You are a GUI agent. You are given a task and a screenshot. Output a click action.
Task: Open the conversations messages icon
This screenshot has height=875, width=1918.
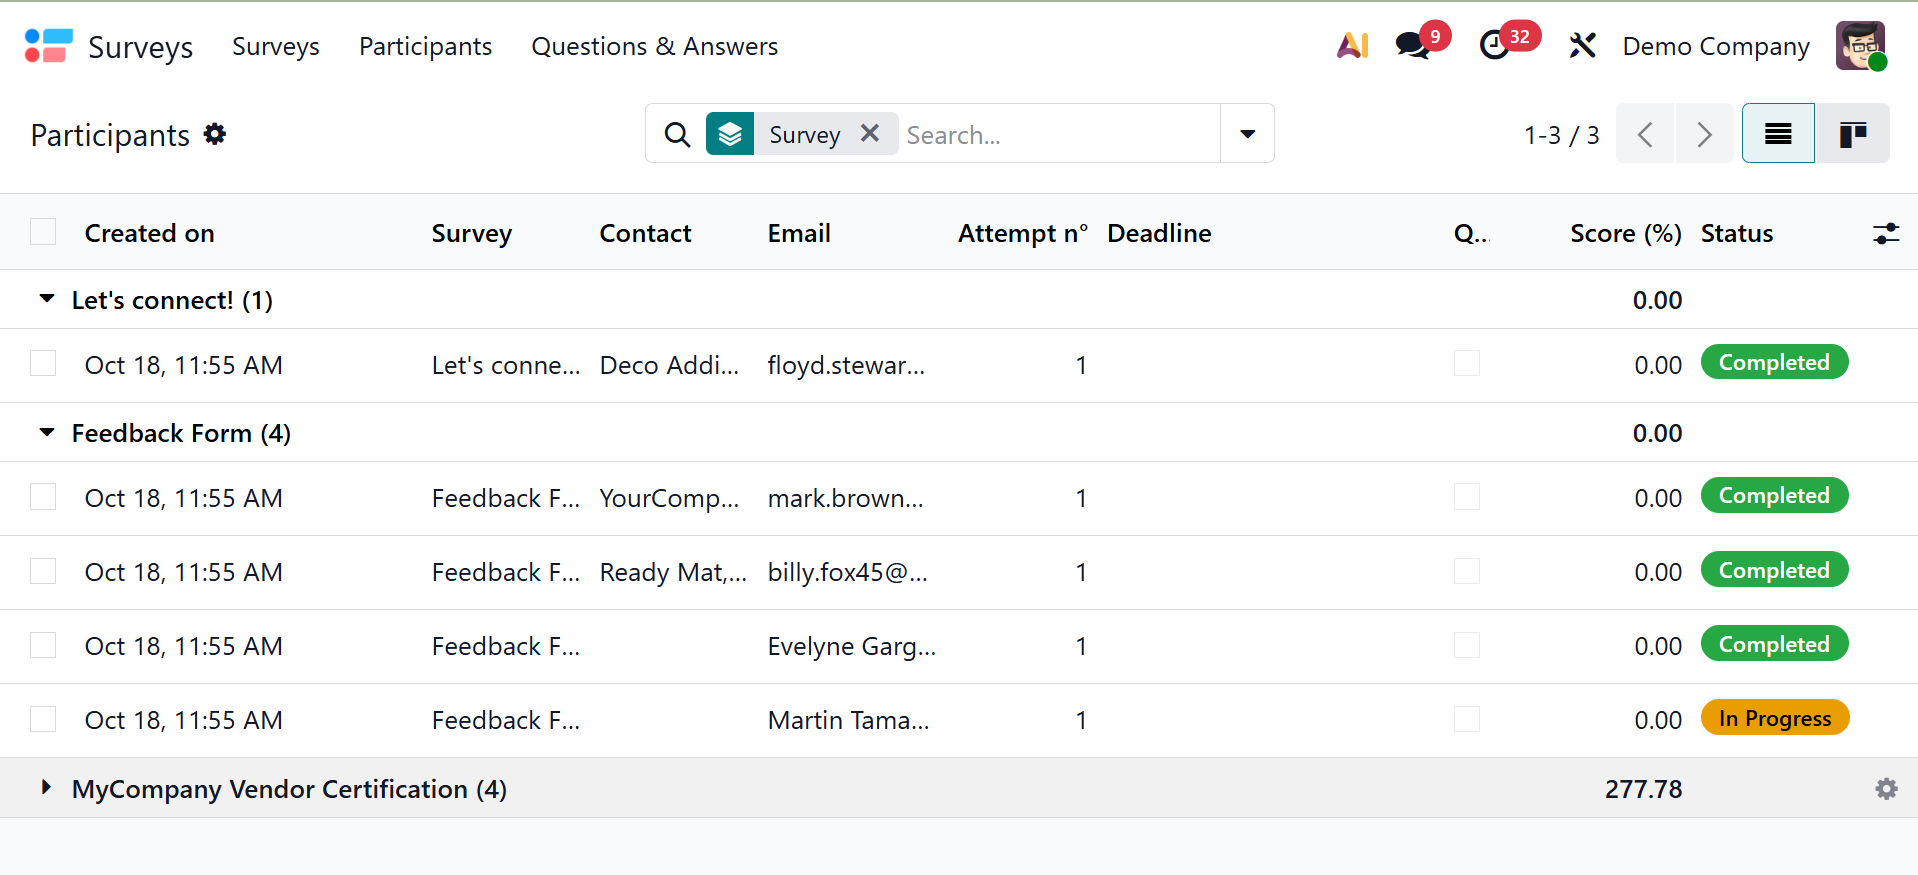click(x=1413, y=46)
